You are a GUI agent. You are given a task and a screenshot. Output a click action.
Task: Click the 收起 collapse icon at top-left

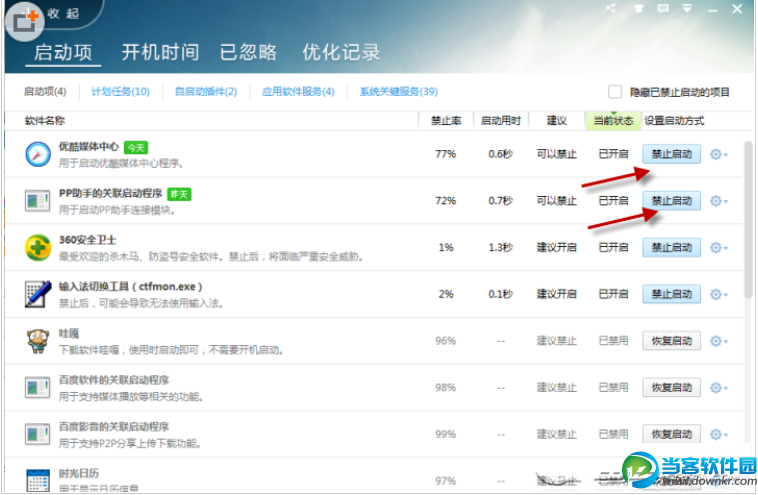pos(25,20)
